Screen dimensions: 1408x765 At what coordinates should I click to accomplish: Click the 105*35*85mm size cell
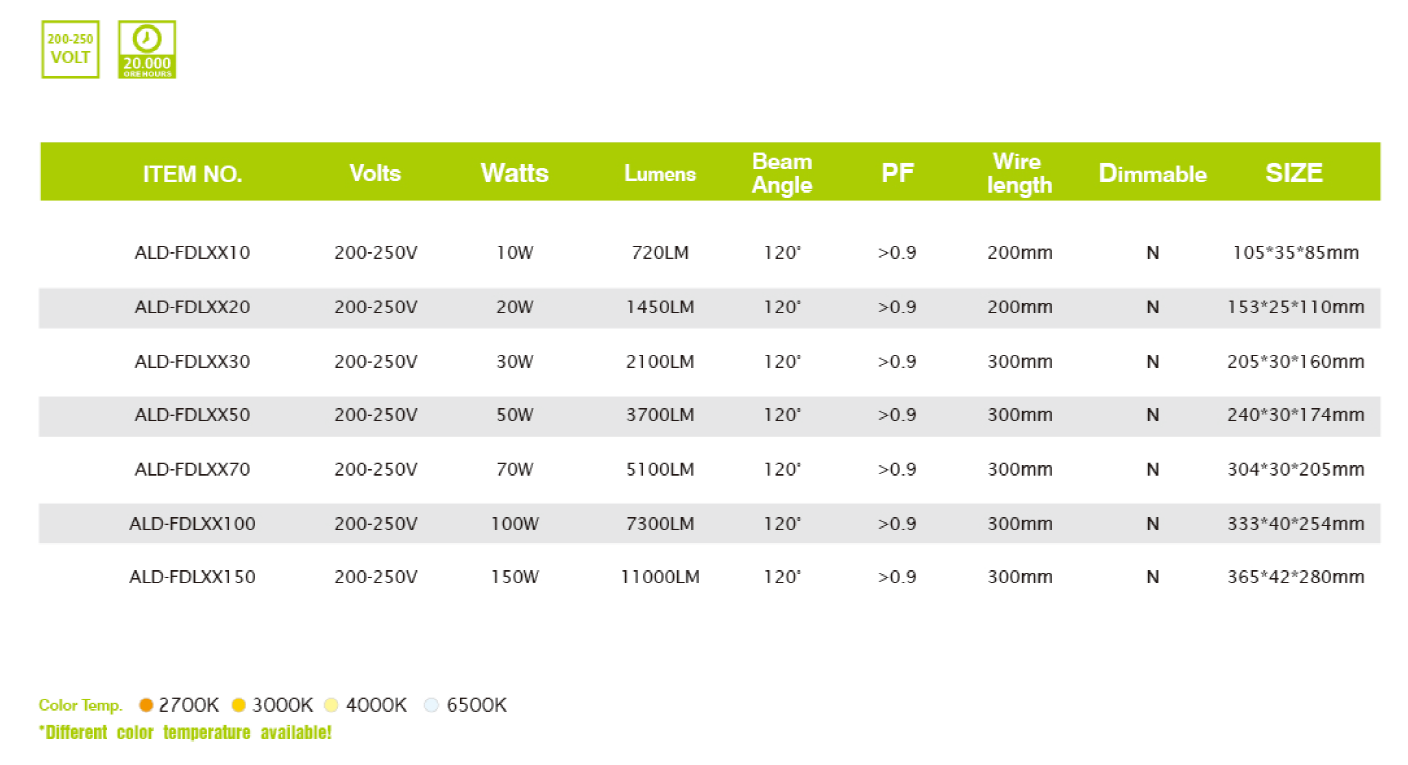(1296, 253)
